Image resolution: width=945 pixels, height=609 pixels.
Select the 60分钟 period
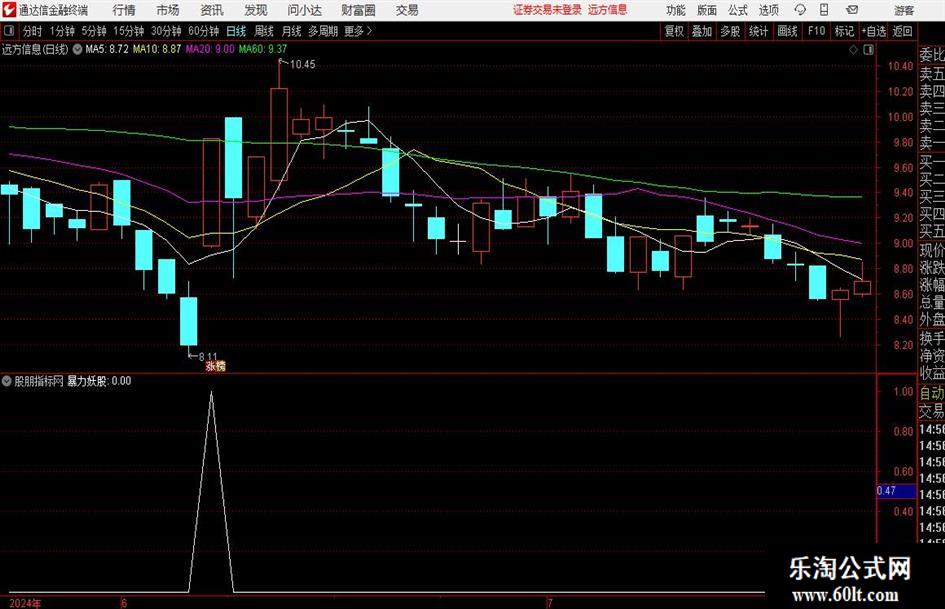point(203,31)
